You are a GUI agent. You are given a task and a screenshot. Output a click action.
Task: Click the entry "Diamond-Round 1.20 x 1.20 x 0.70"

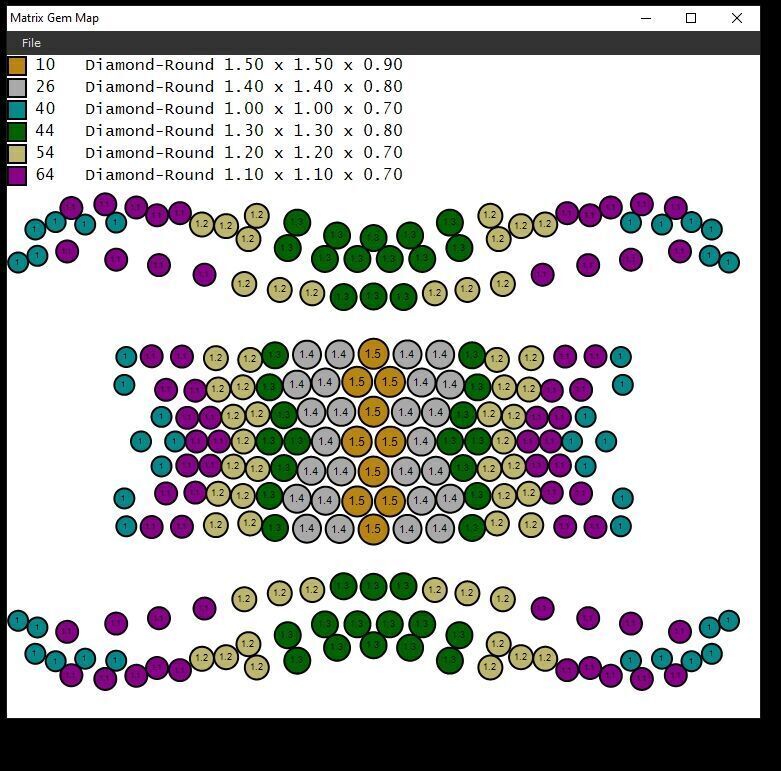click(x=244, y=152)
